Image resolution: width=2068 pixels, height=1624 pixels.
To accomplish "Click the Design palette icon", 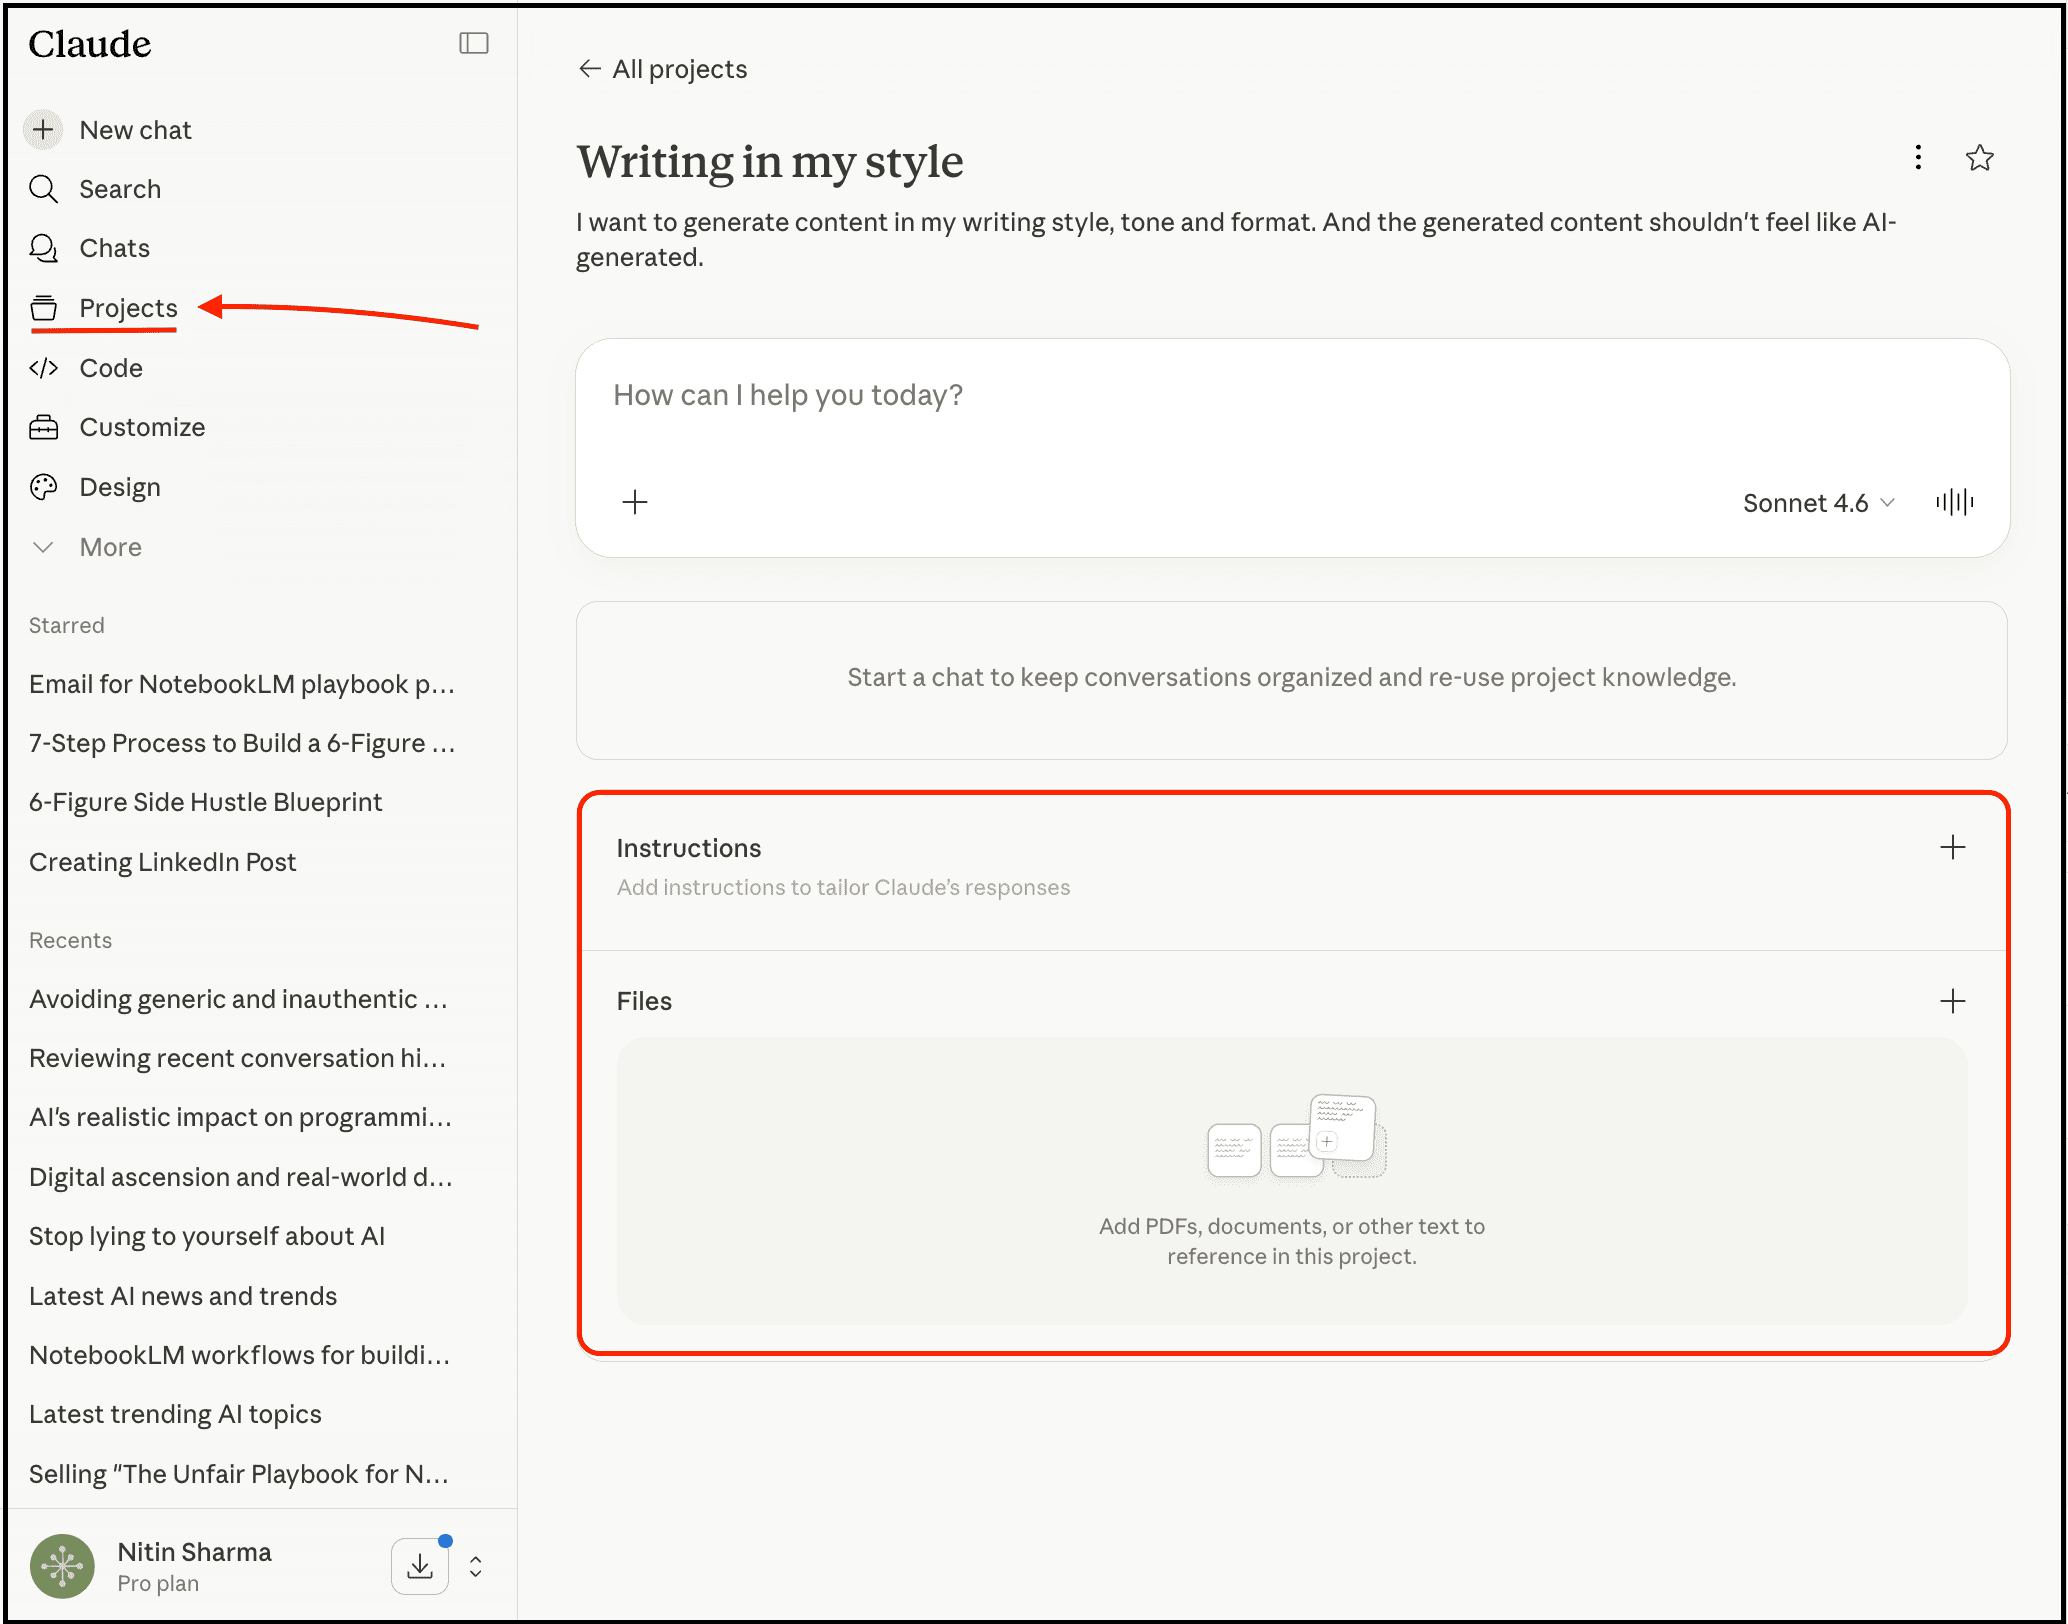I will 43,487.
